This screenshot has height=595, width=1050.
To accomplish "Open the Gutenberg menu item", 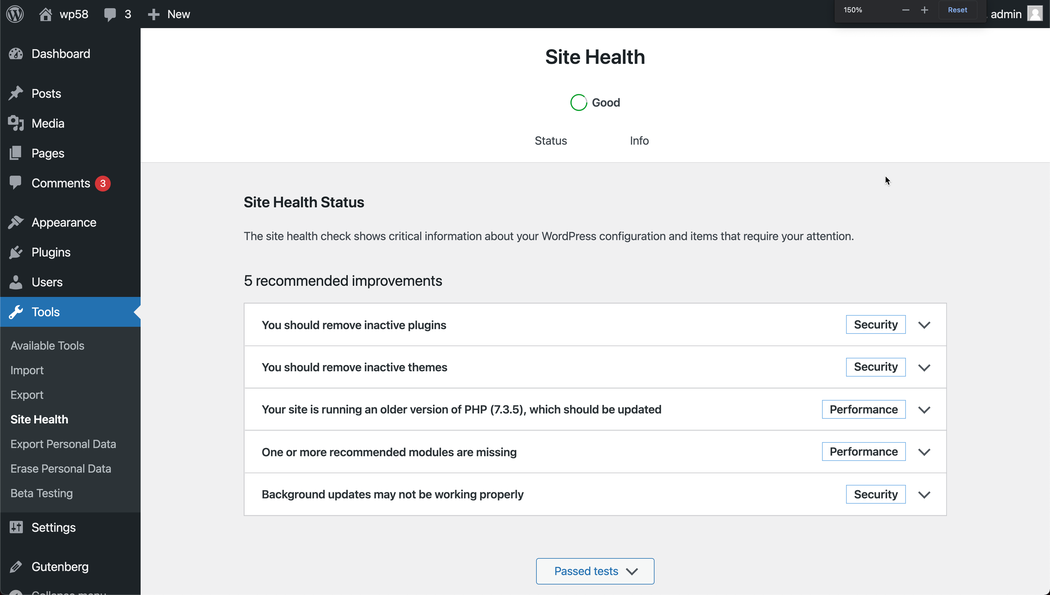I will (x=60, y=566).
